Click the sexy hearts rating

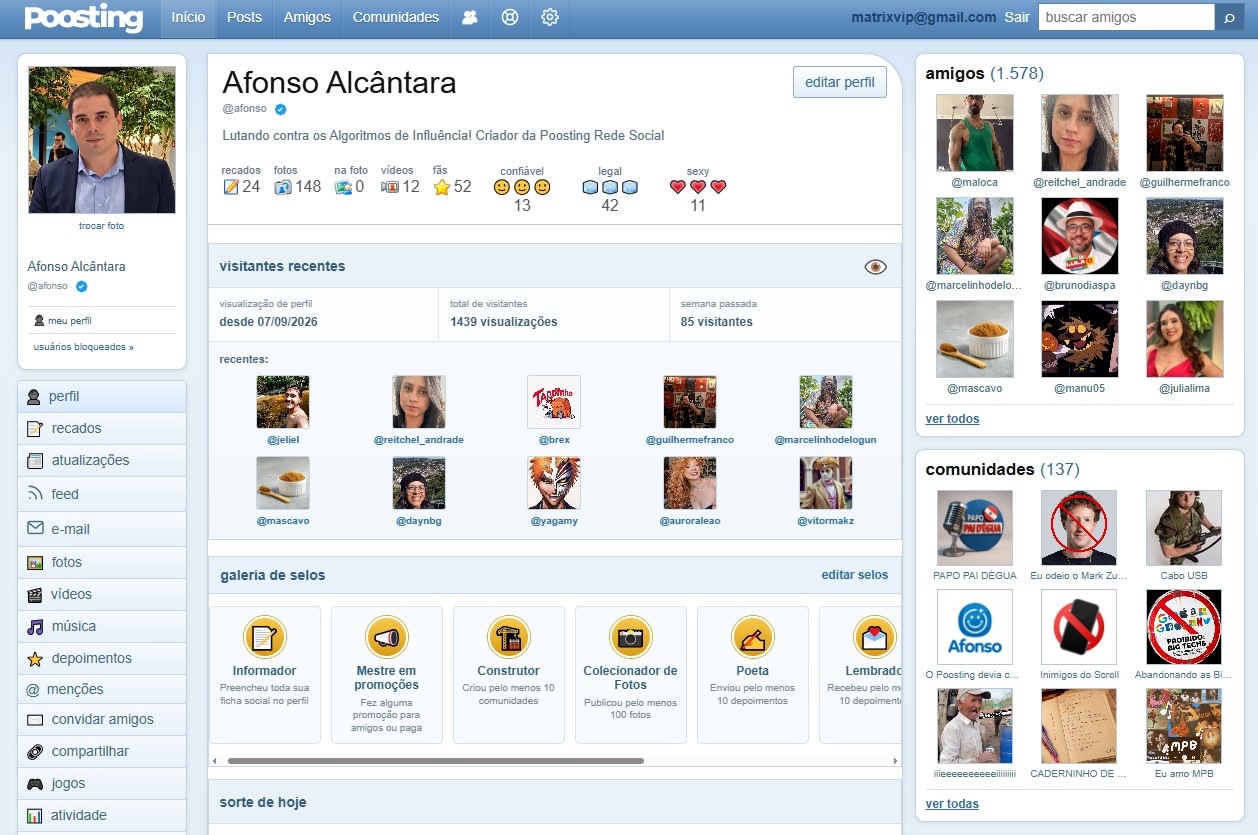698,187
